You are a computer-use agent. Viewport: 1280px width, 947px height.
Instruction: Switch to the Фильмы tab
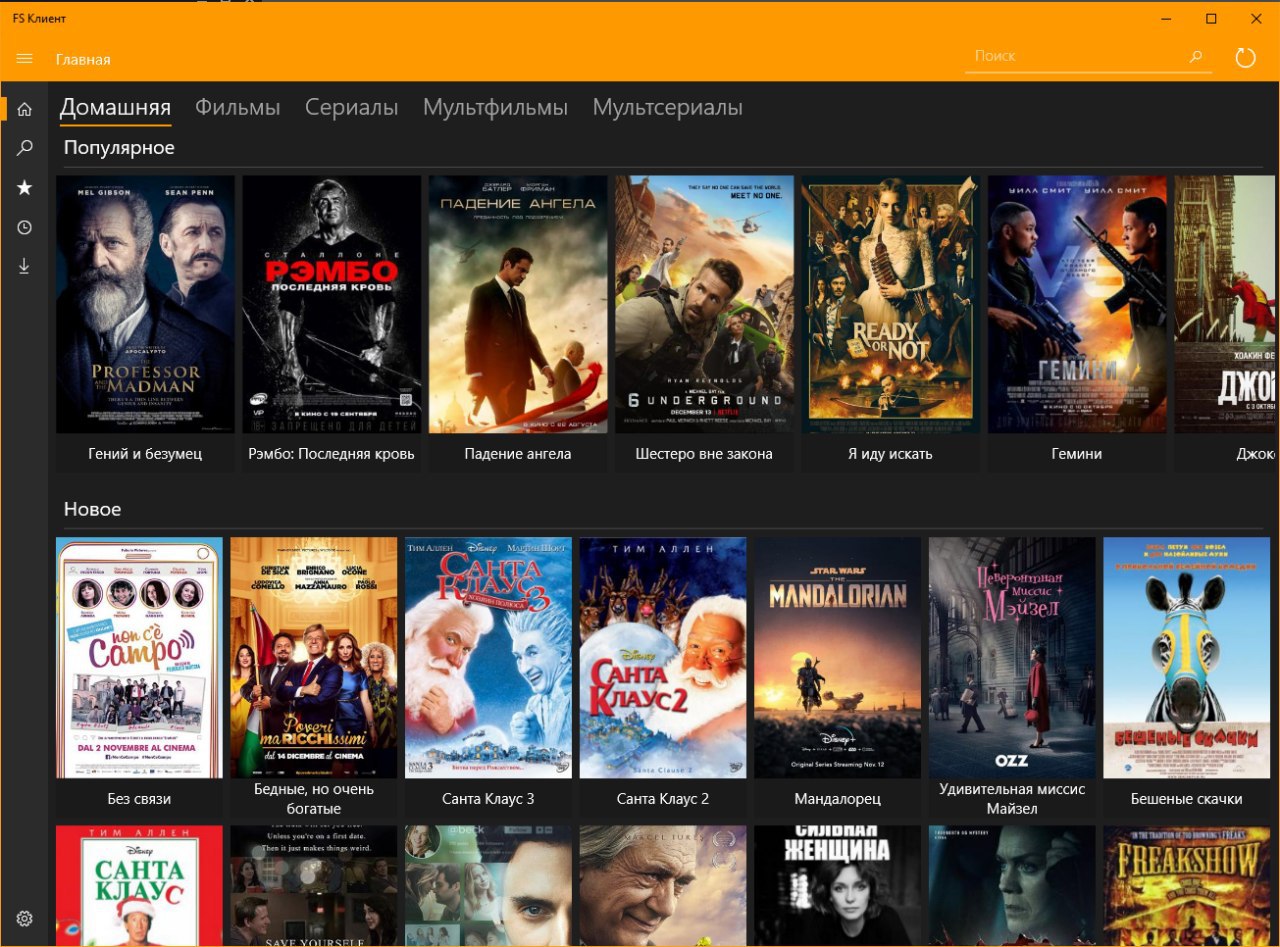pyautogui.click(x=237, y=108)
